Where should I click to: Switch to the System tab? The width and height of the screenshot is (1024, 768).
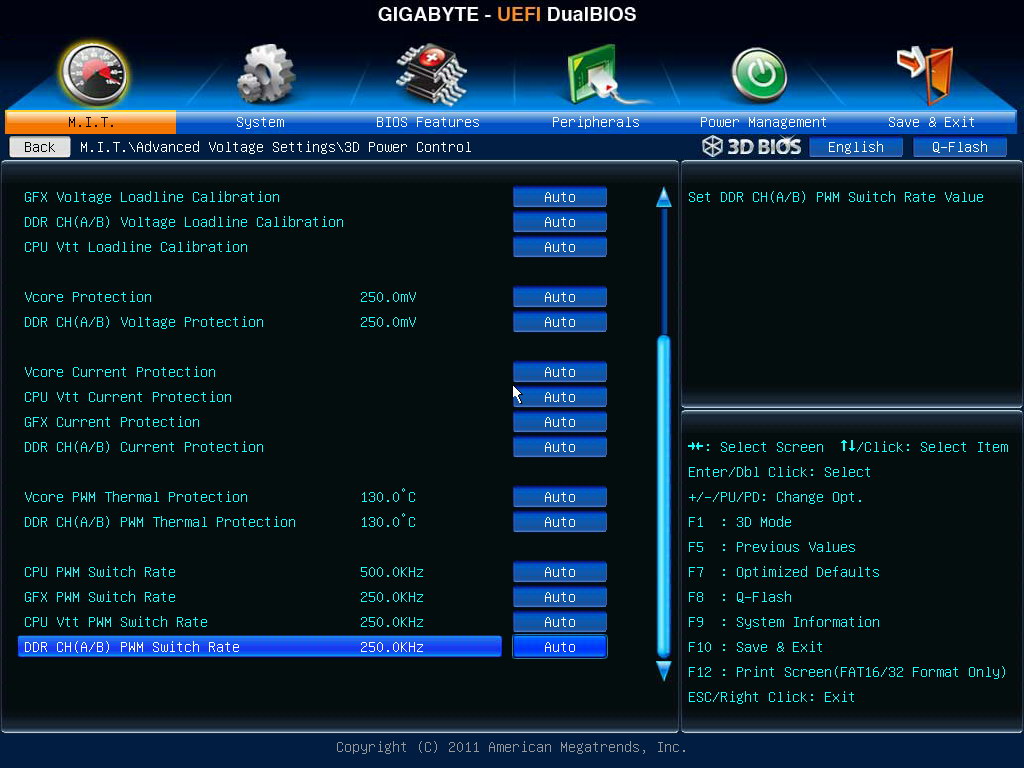click(x=260, y=122)
